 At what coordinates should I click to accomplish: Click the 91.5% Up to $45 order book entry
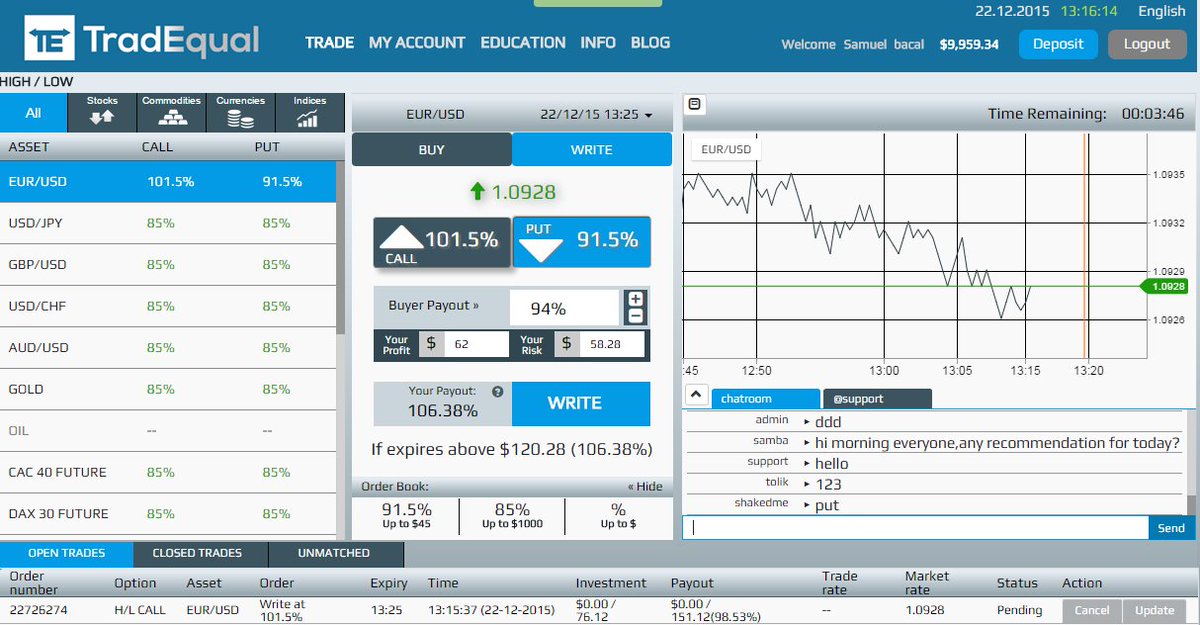click(406, 516)
